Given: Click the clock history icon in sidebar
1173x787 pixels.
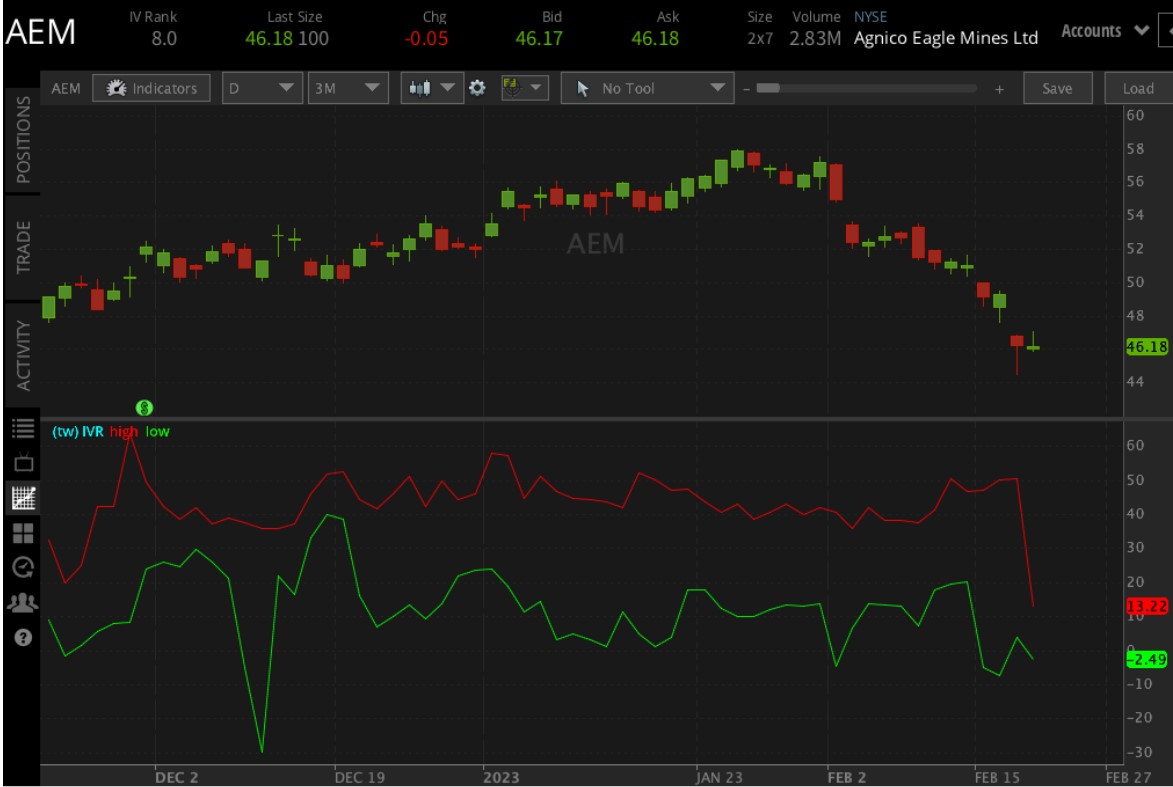Looking at the screenshot, I should click(22, 567).
